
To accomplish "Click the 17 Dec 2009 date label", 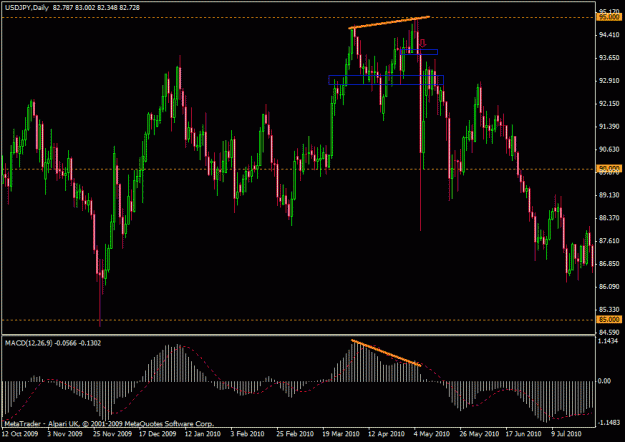I will 158,434.
